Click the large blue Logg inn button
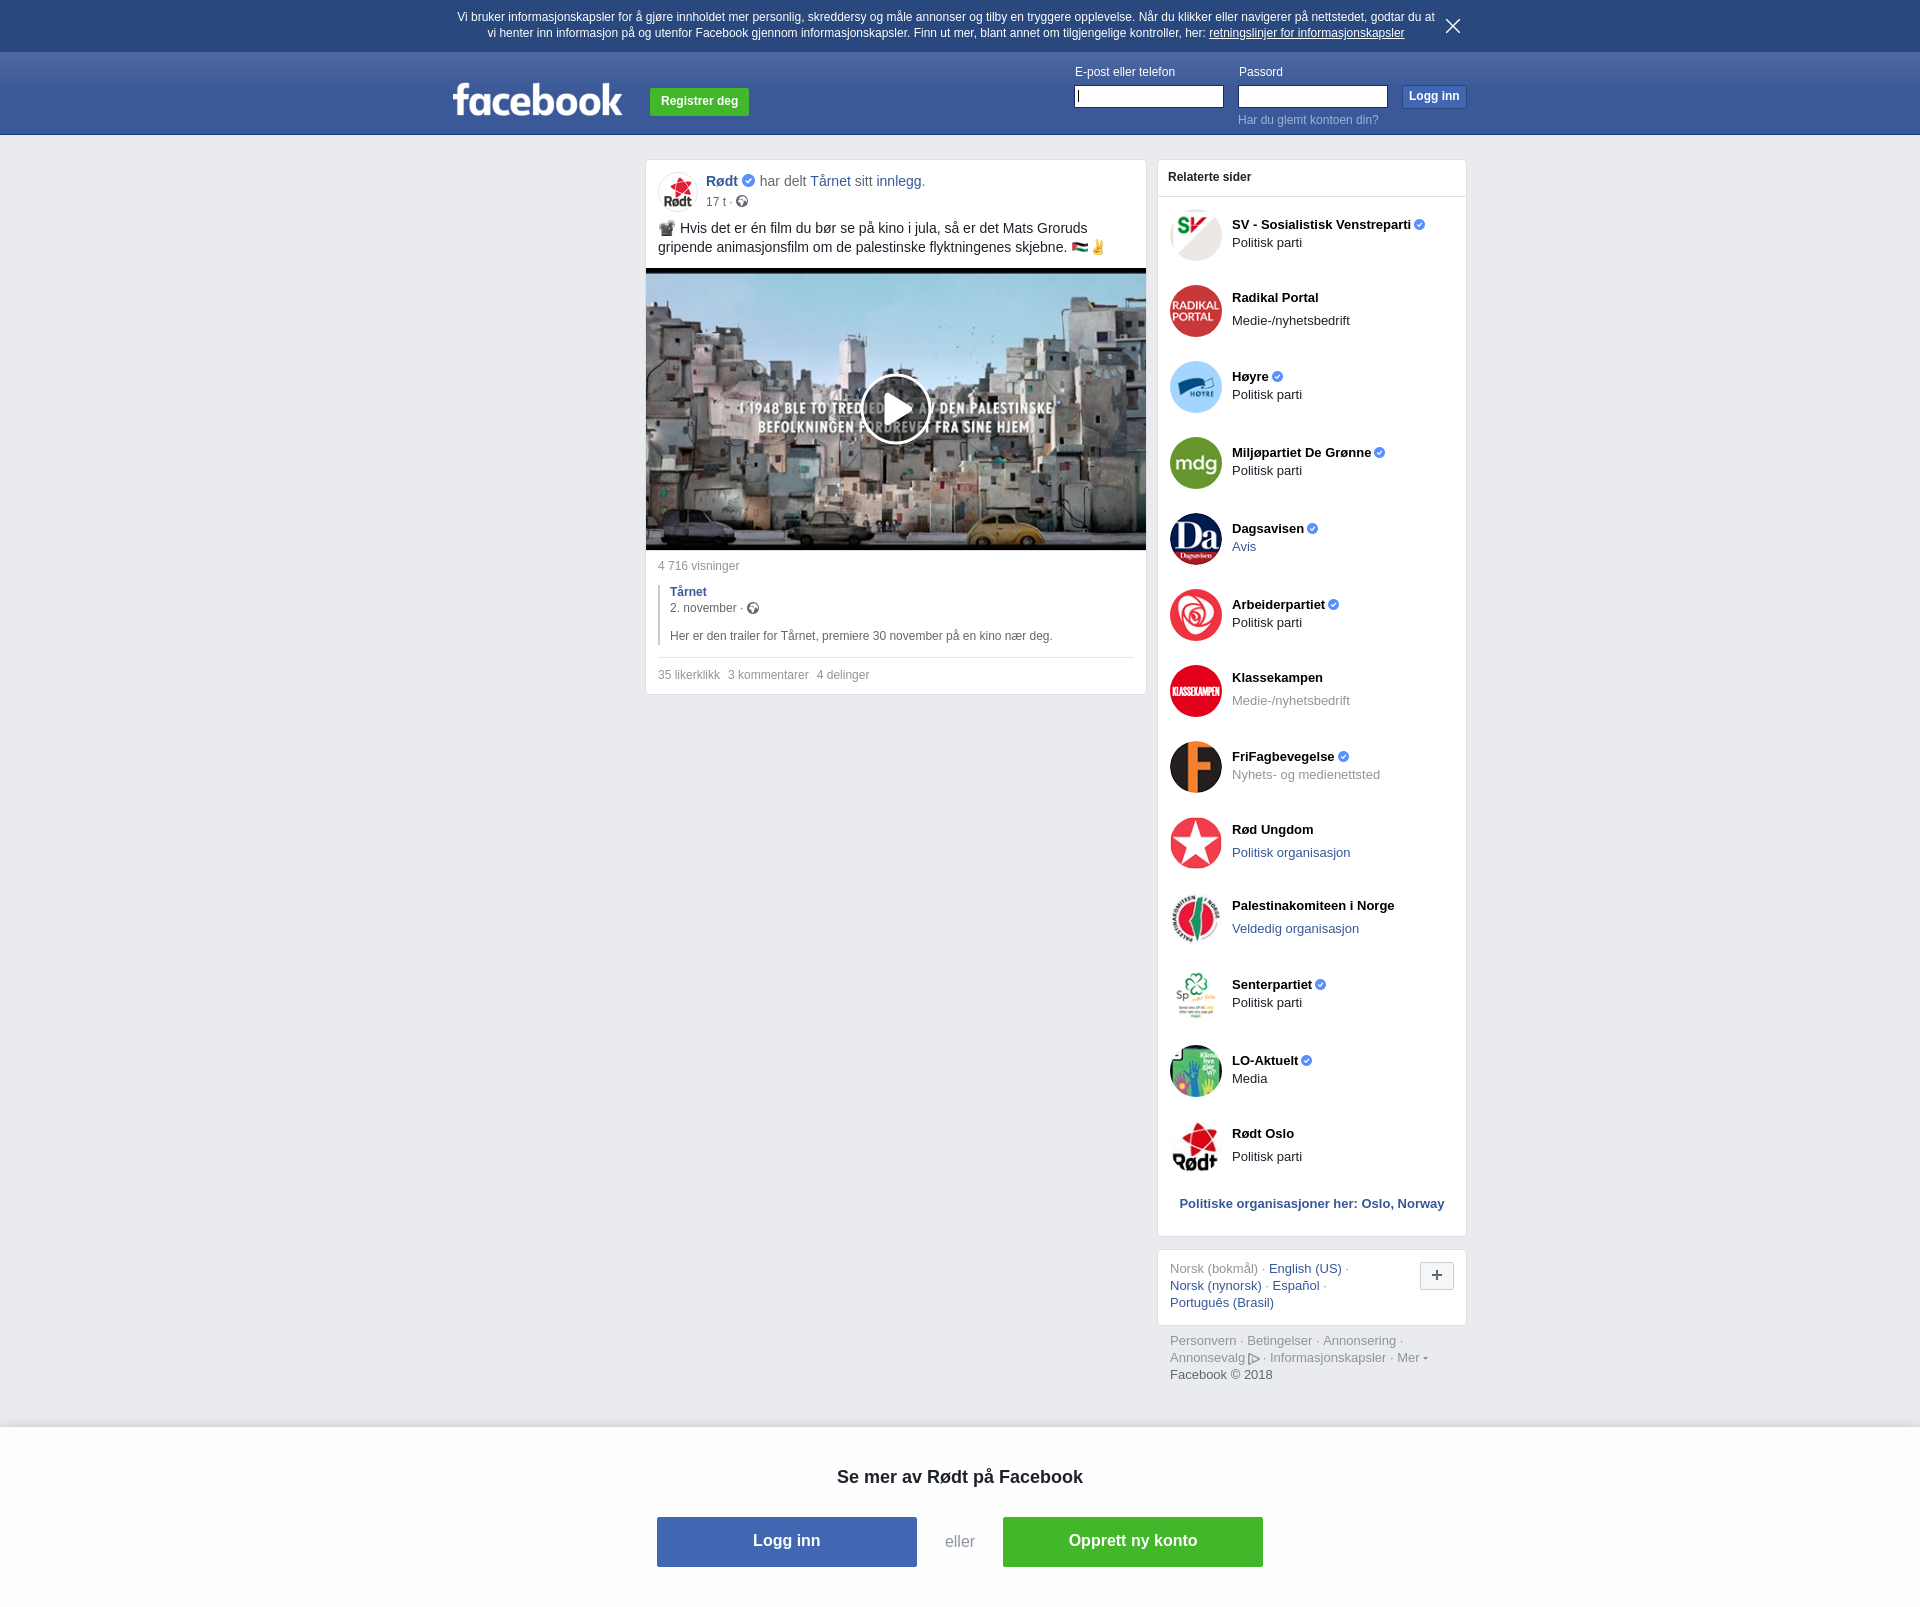The image size is (1920, 1607). (x=787, y=1541)
